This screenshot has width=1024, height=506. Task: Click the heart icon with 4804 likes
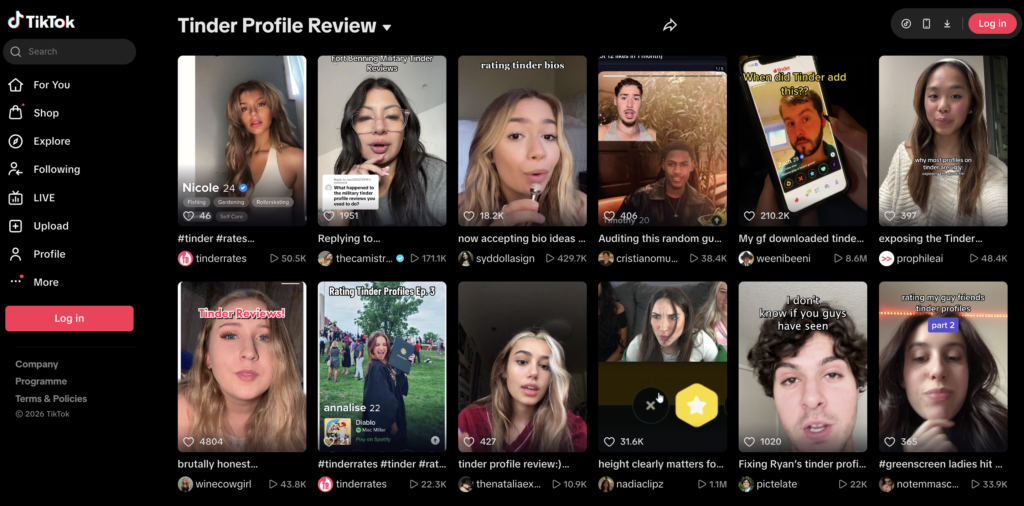point(188,442)
